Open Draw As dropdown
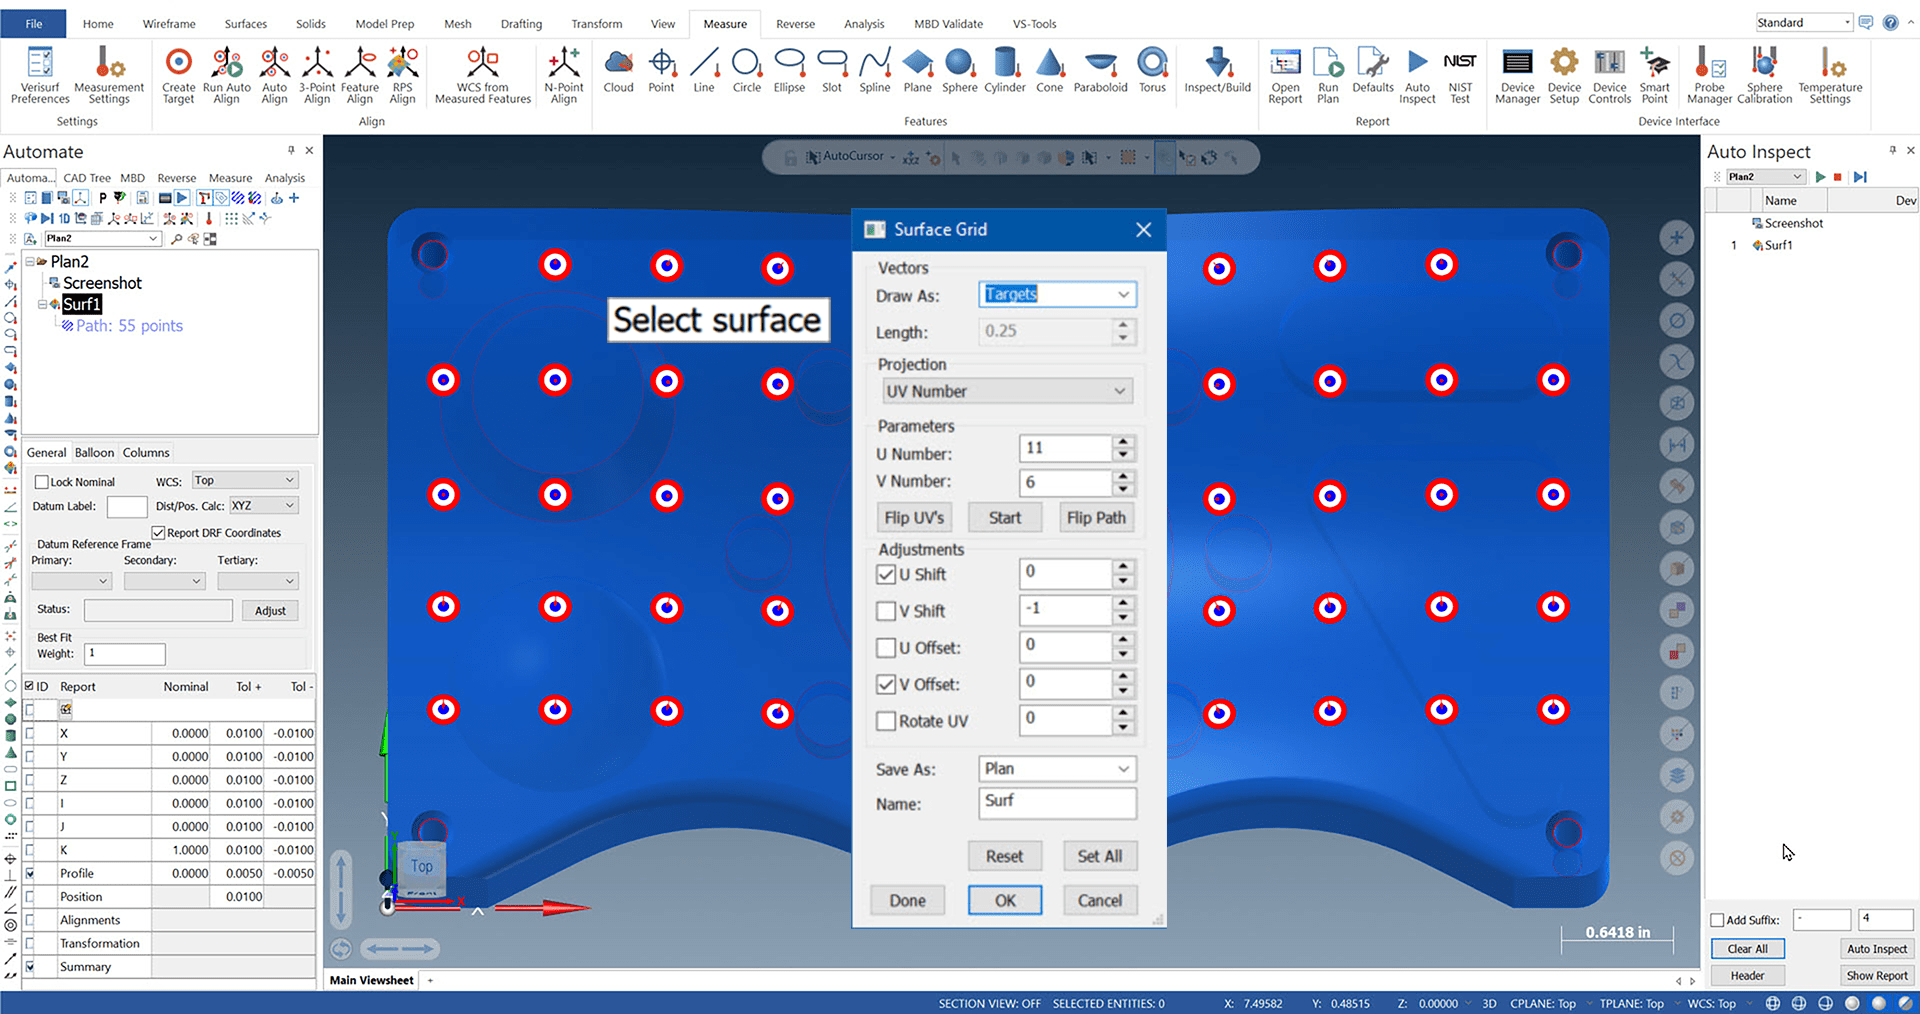 coord(1057,294)
